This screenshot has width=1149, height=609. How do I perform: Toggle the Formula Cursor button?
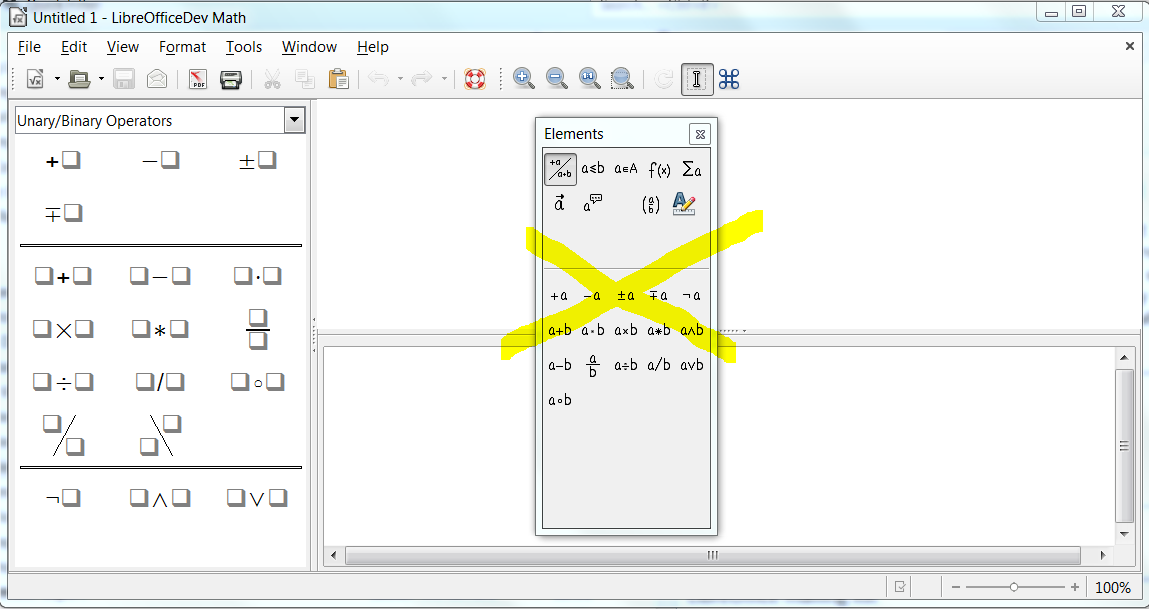[697, 80]
